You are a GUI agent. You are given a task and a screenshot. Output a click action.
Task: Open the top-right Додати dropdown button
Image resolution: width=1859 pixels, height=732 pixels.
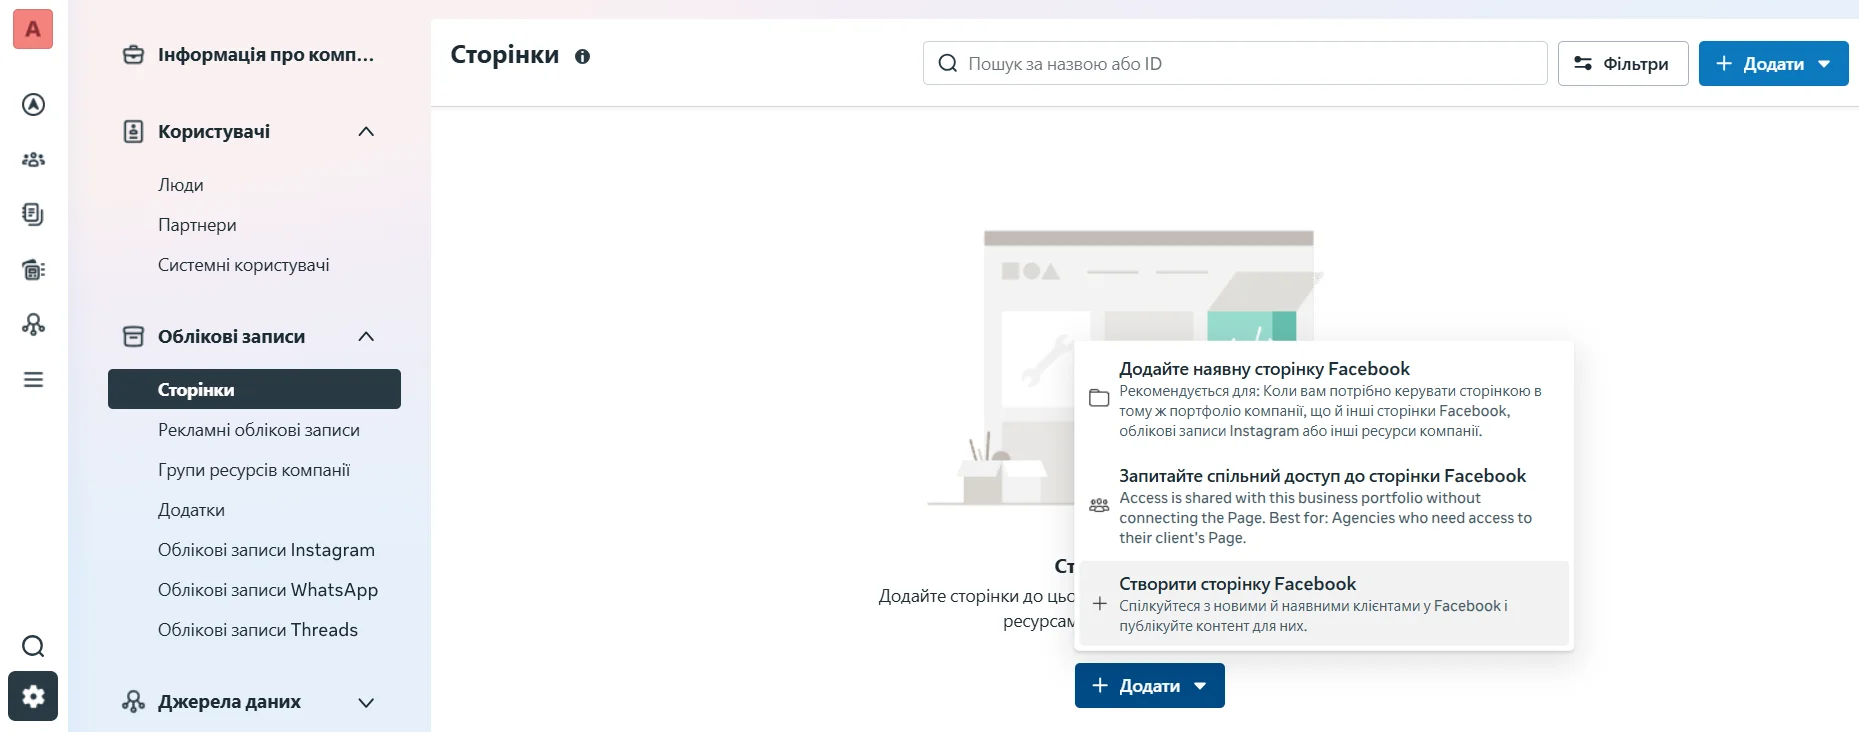coord(1773,63)
